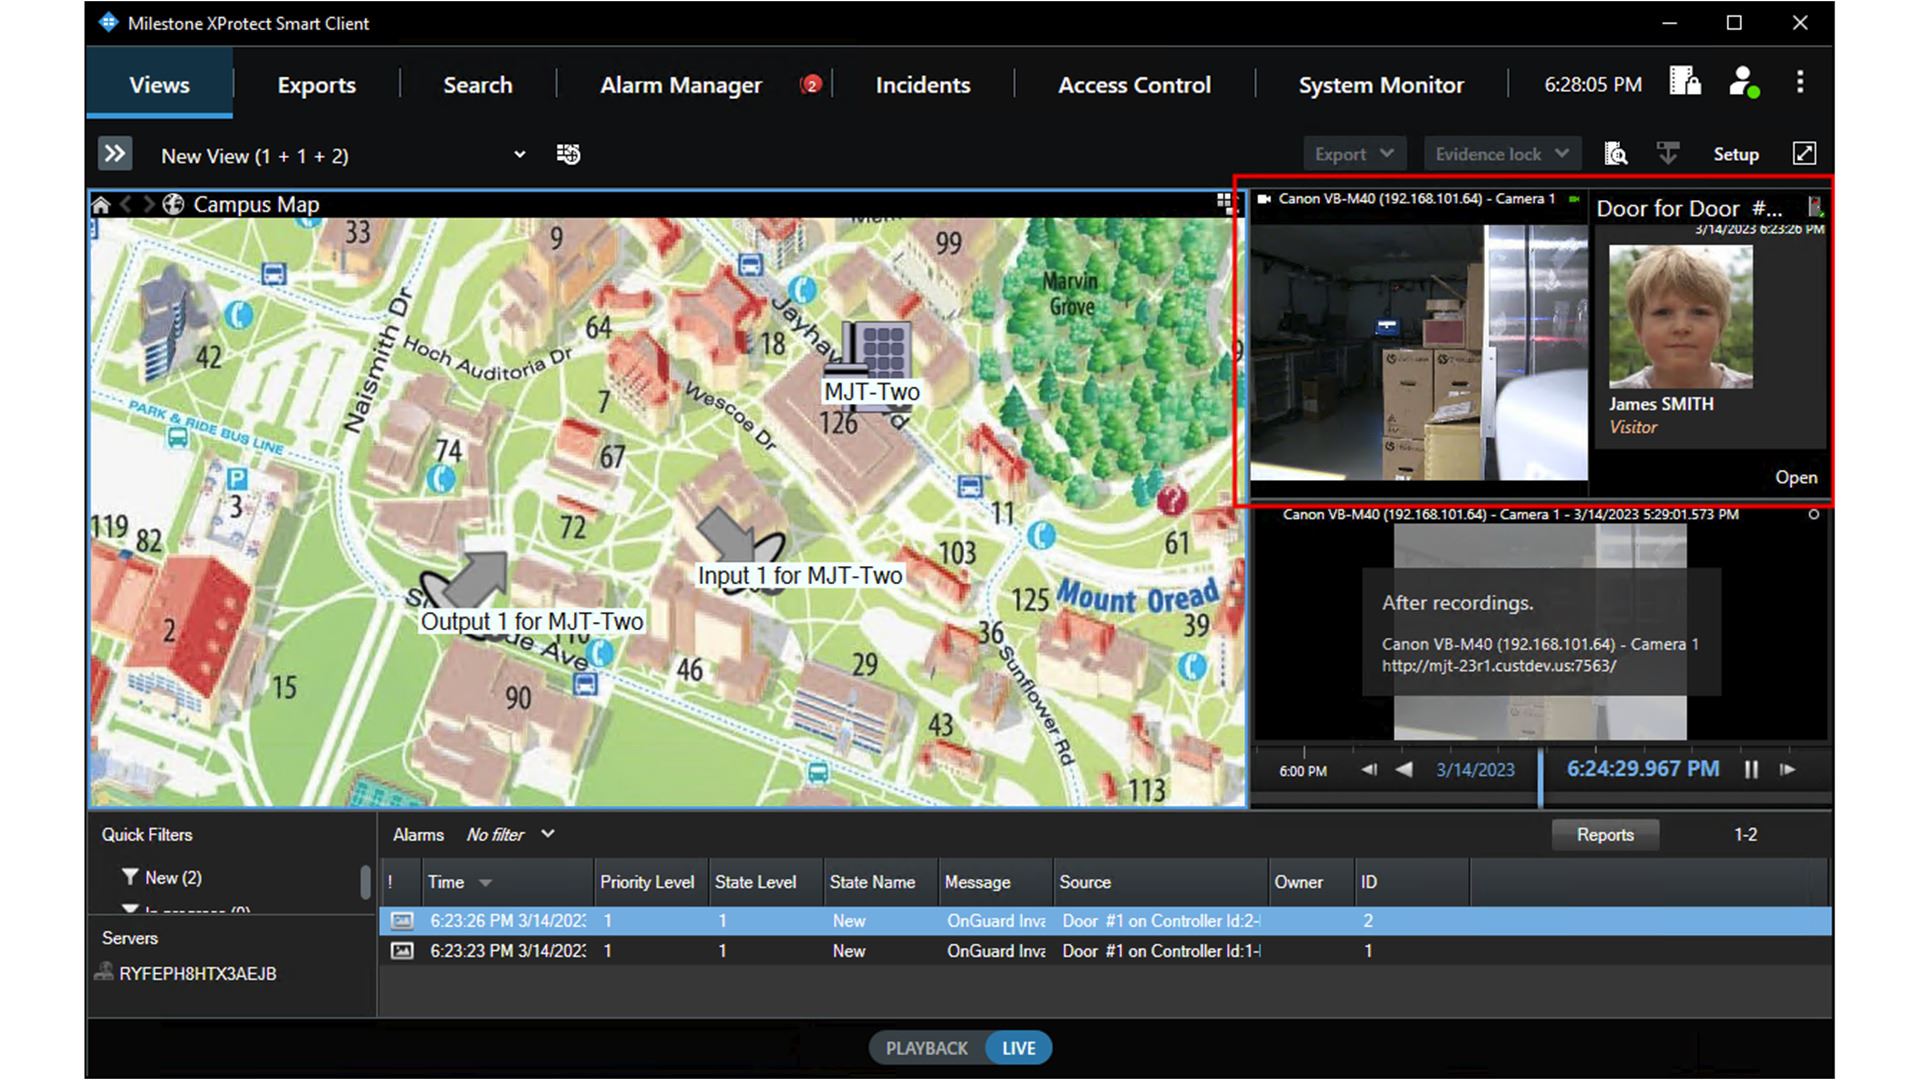
Task: Select the 6:23:26 PM alarm row
Action: pos(1105,921)
